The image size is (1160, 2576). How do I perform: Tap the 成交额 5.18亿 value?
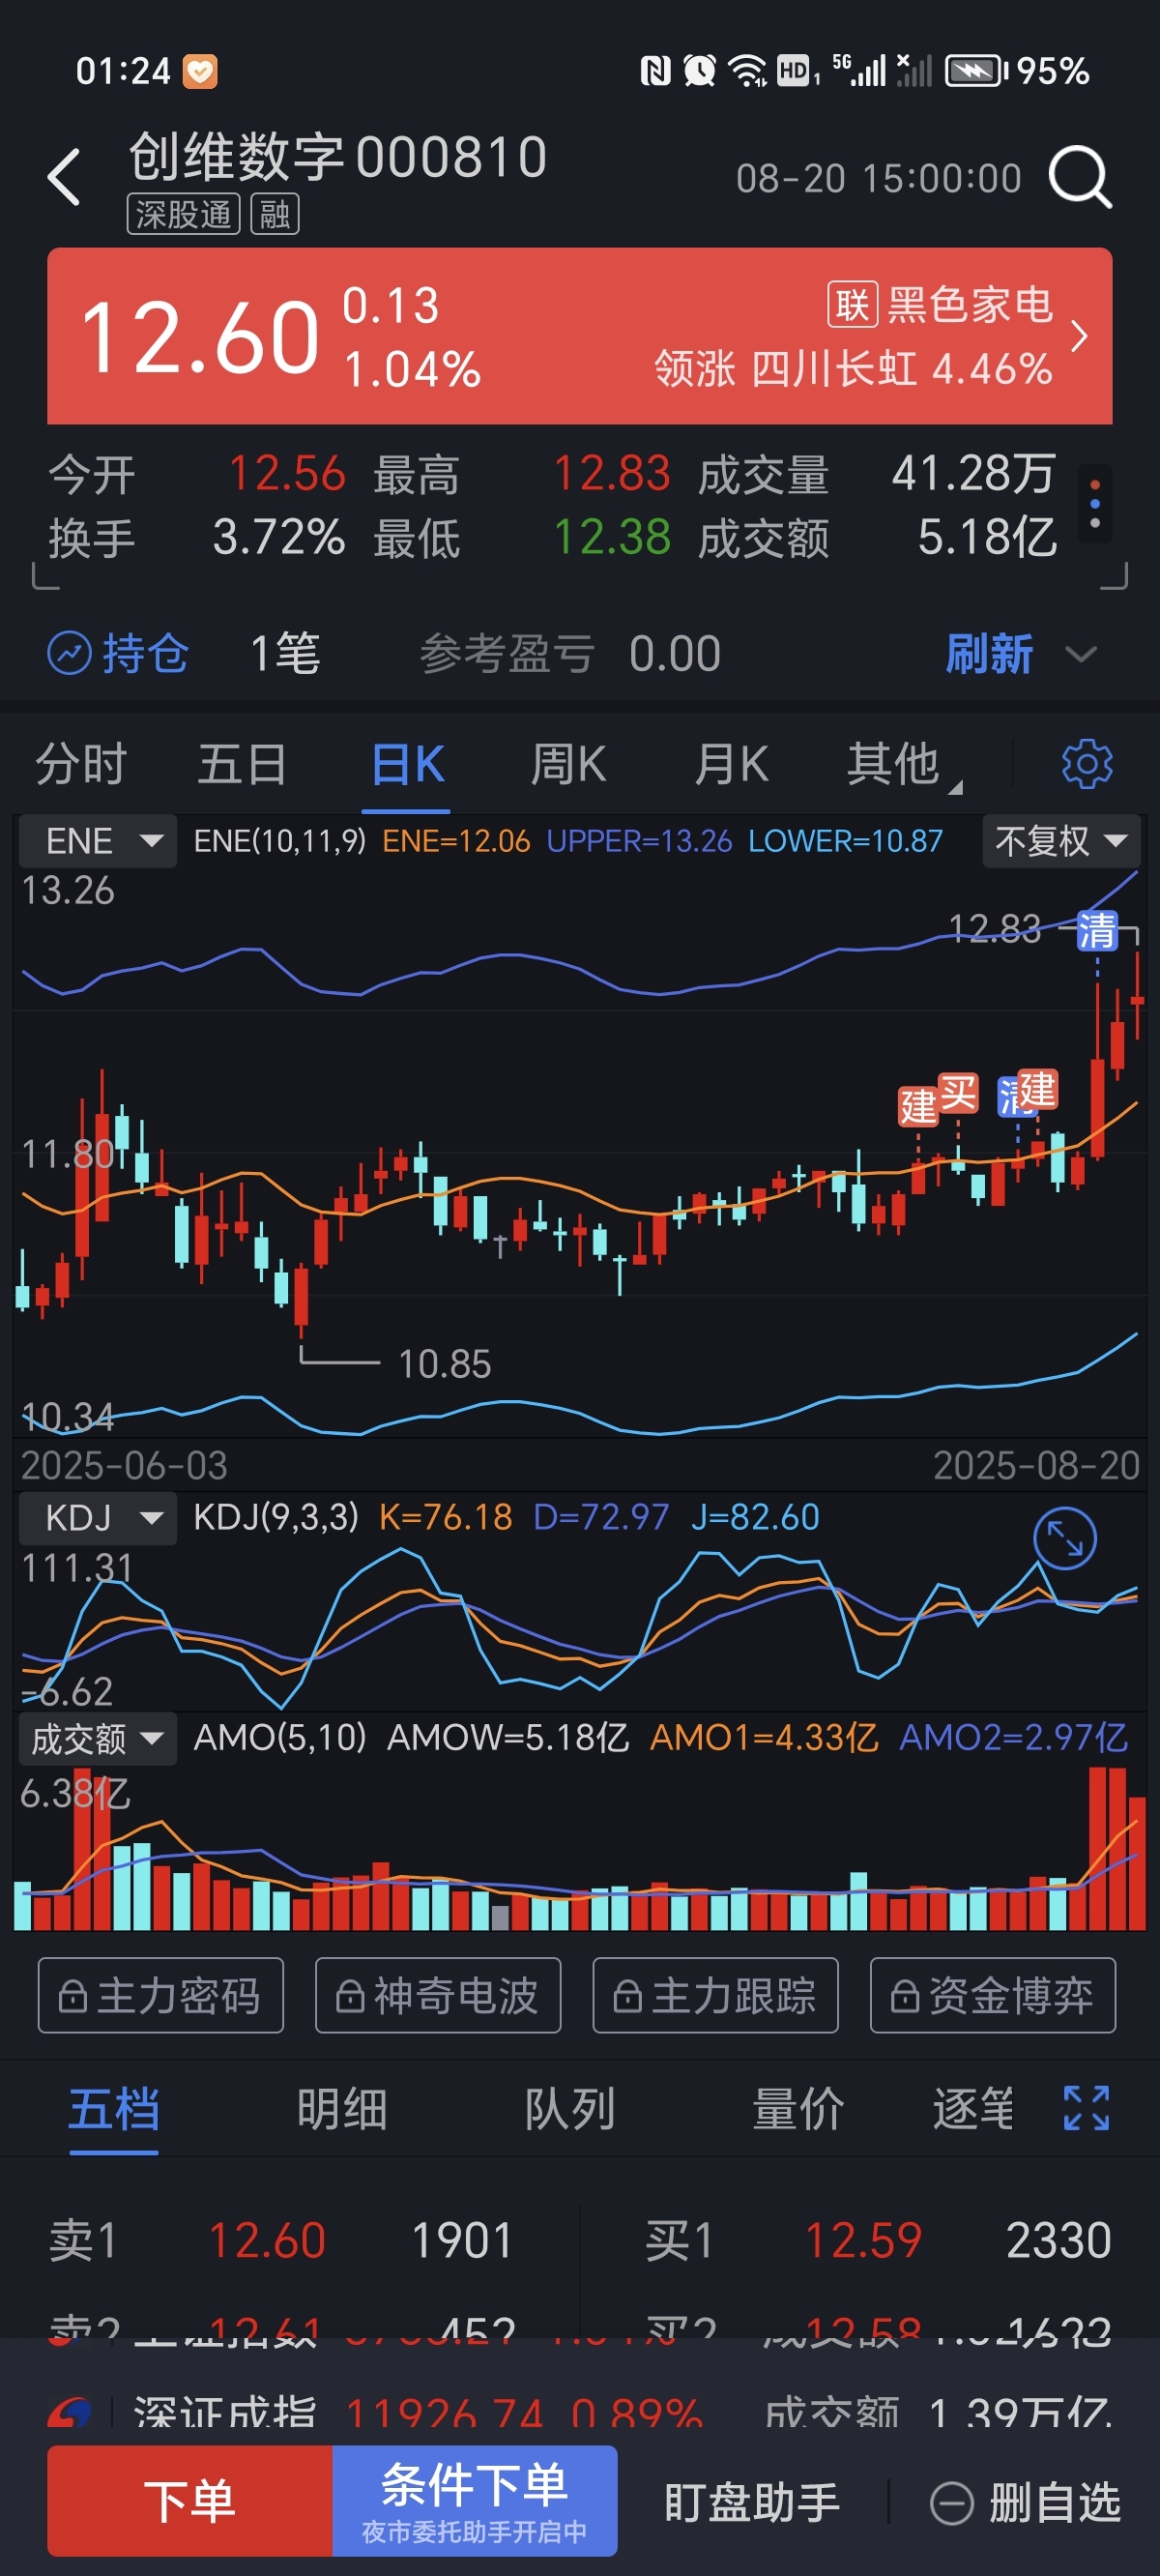pos(987,537)
